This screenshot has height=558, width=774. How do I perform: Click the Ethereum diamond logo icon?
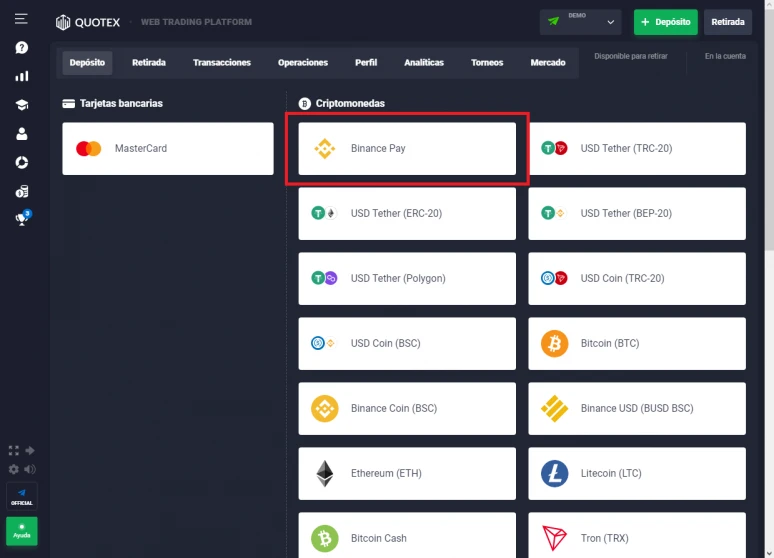325,474
